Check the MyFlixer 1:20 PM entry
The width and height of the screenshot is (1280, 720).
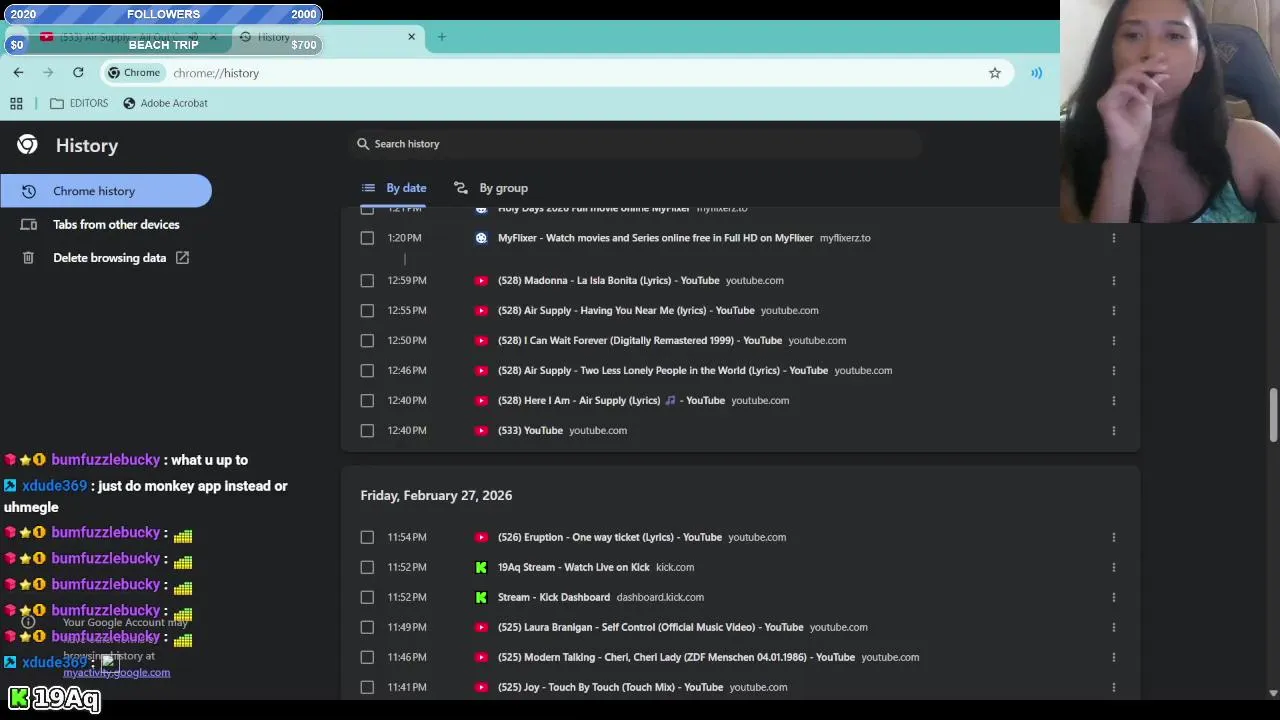367,238
